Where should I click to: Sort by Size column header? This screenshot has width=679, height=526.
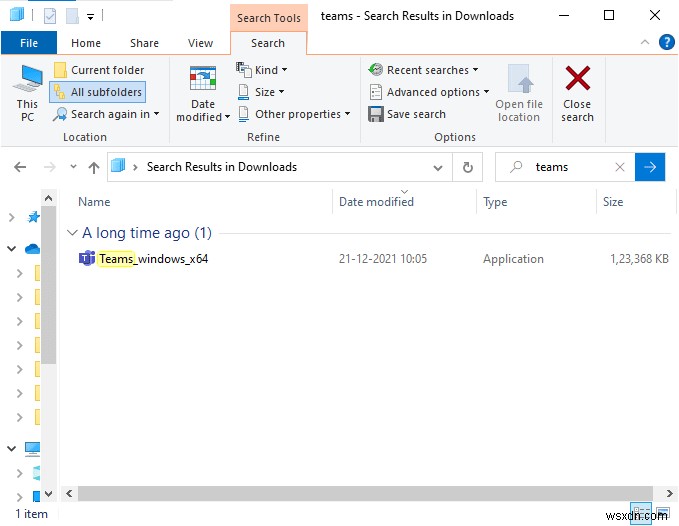(x=613, y=202)
